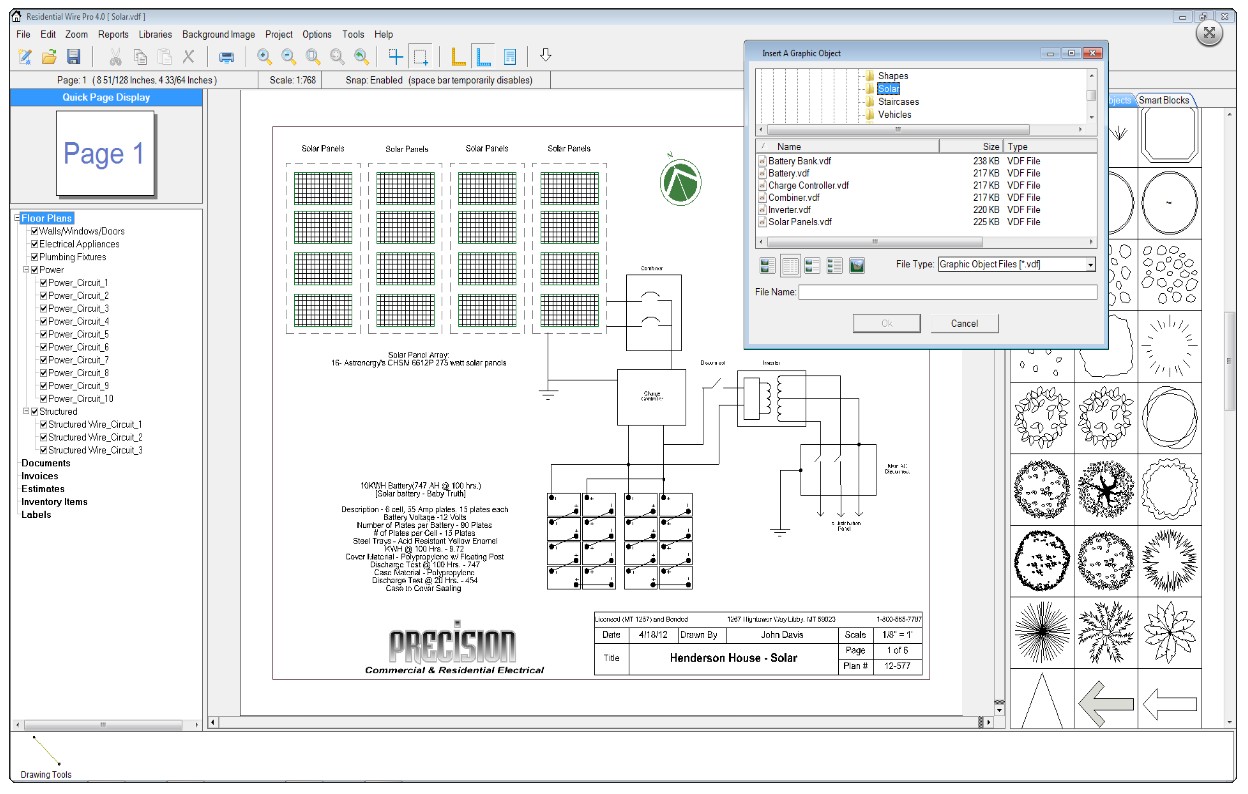Open the Reports menu

pos(113,34)
